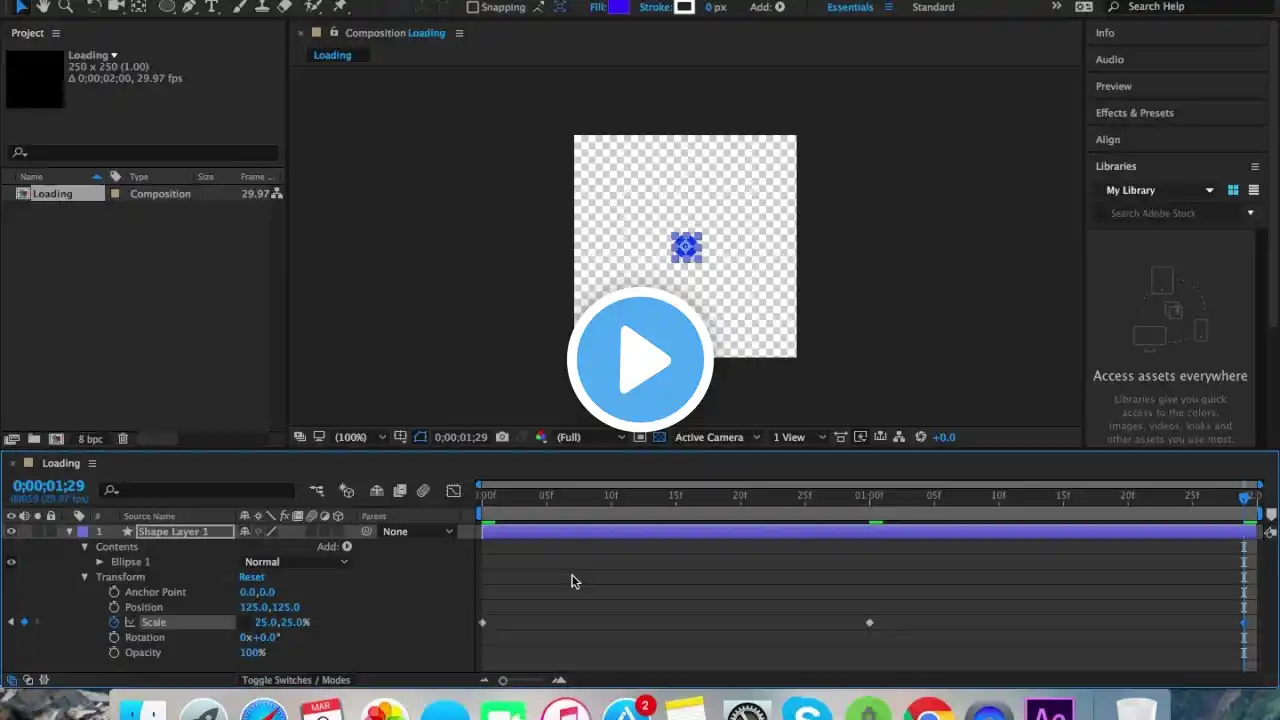Image resolution: width=1280 pixels, height=720 pixels.
Task: Select the Type tool
Action: (x=212, y=6)
